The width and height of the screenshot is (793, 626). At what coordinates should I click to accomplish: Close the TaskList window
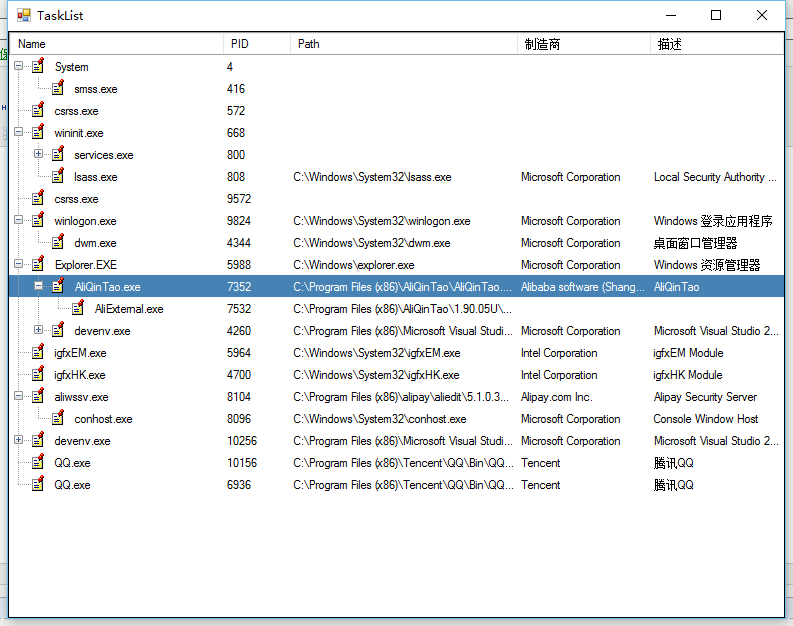pos(762,15)
